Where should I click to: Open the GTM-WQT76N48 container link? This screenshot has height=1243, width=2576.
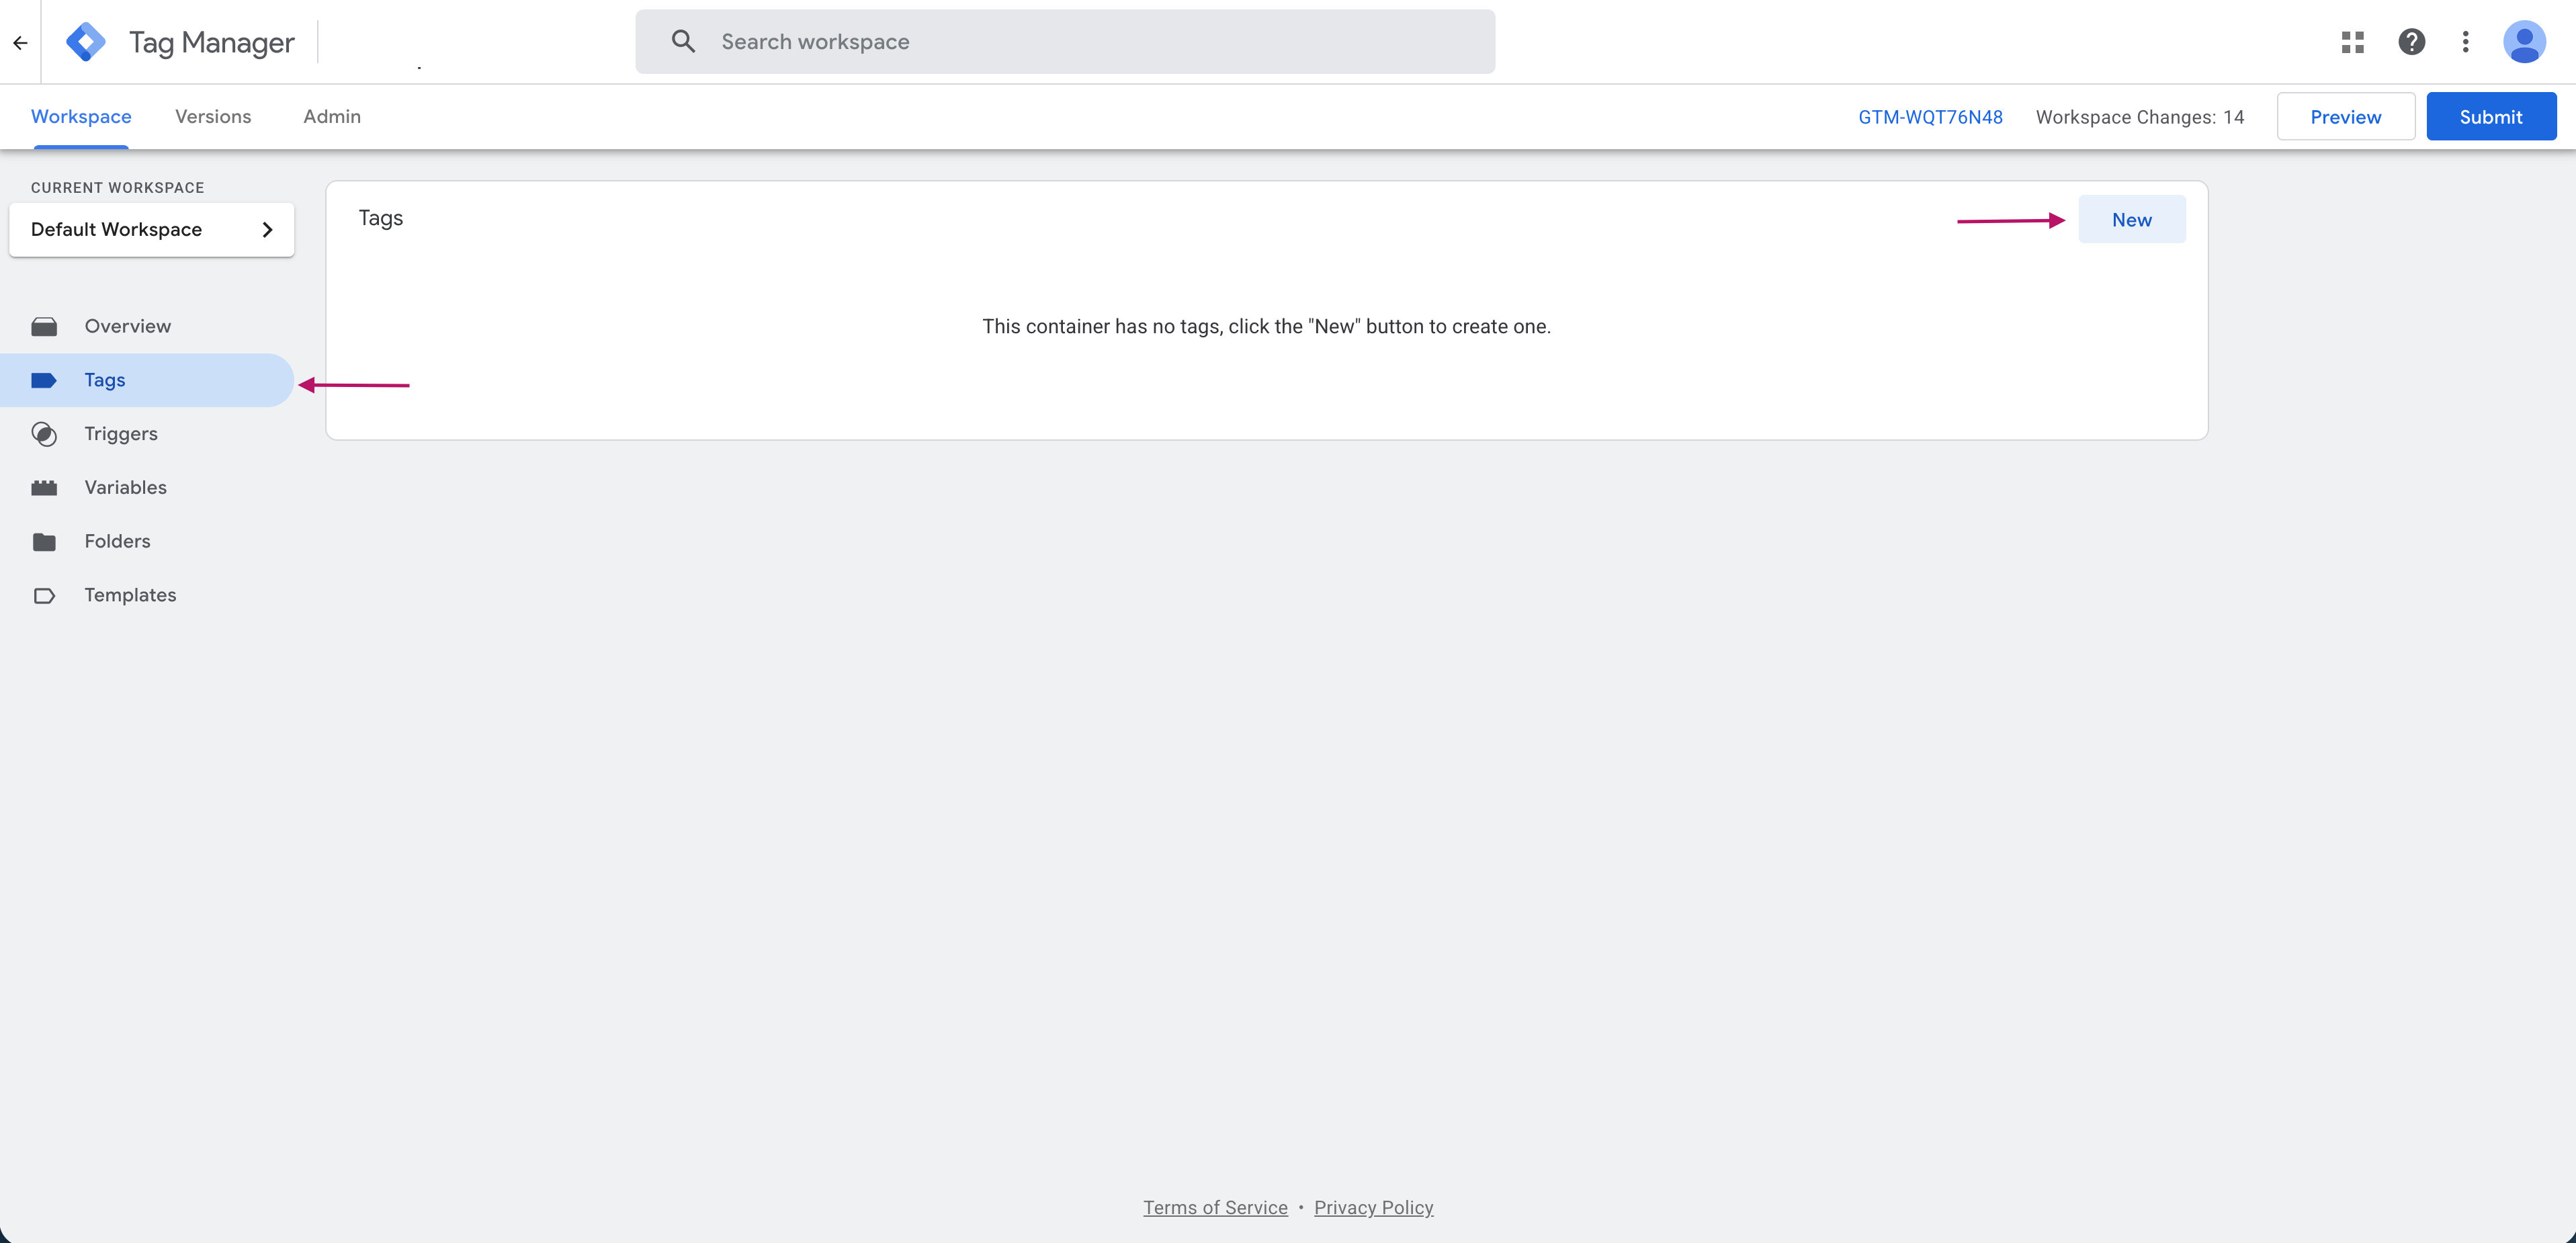(x=1930, y=116)
